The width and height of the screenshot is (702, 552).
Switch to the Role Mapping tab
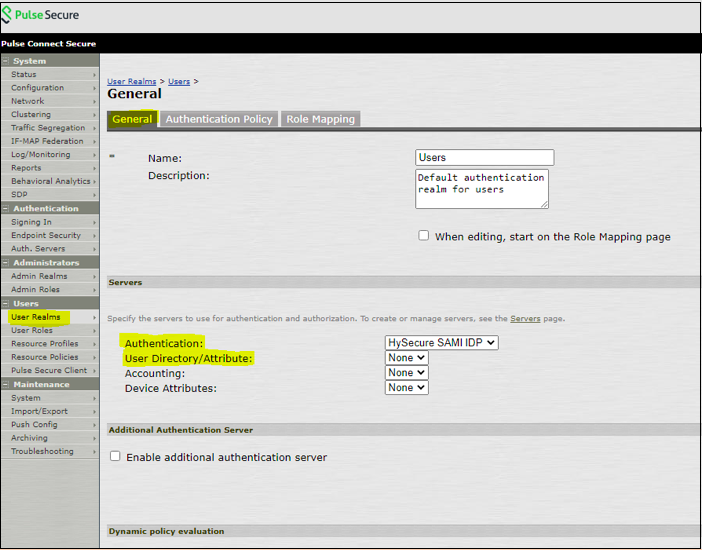coord(320,119)
